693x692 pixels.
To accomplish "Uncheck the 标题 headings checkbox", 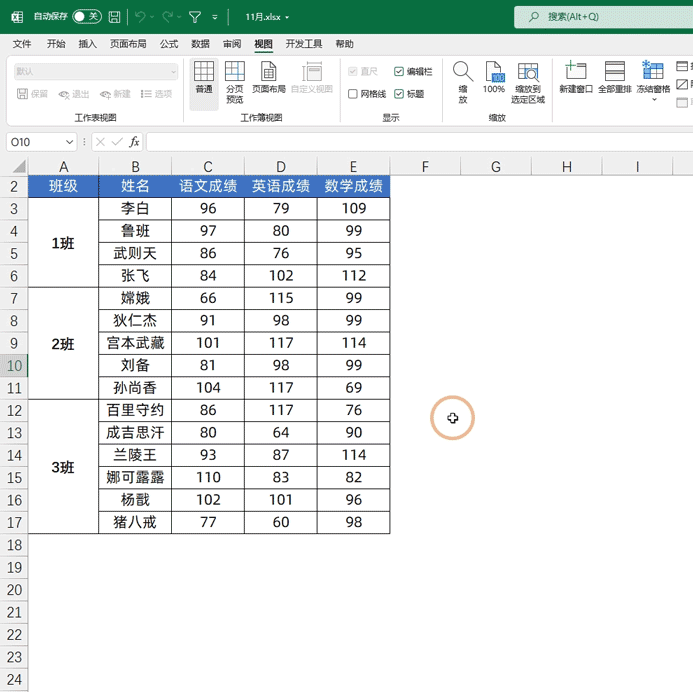I will pos(400,94).
